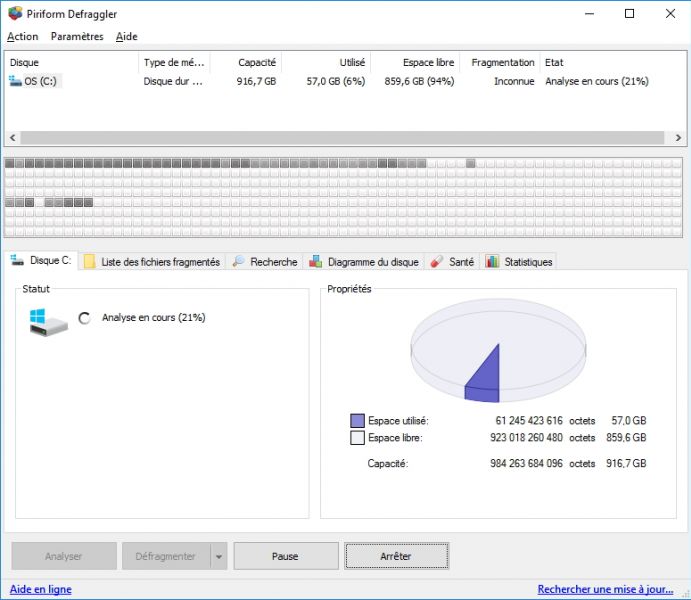Click the Diagramme du disque blocks icon
691x600 pixels.
(x=316, y=261)
